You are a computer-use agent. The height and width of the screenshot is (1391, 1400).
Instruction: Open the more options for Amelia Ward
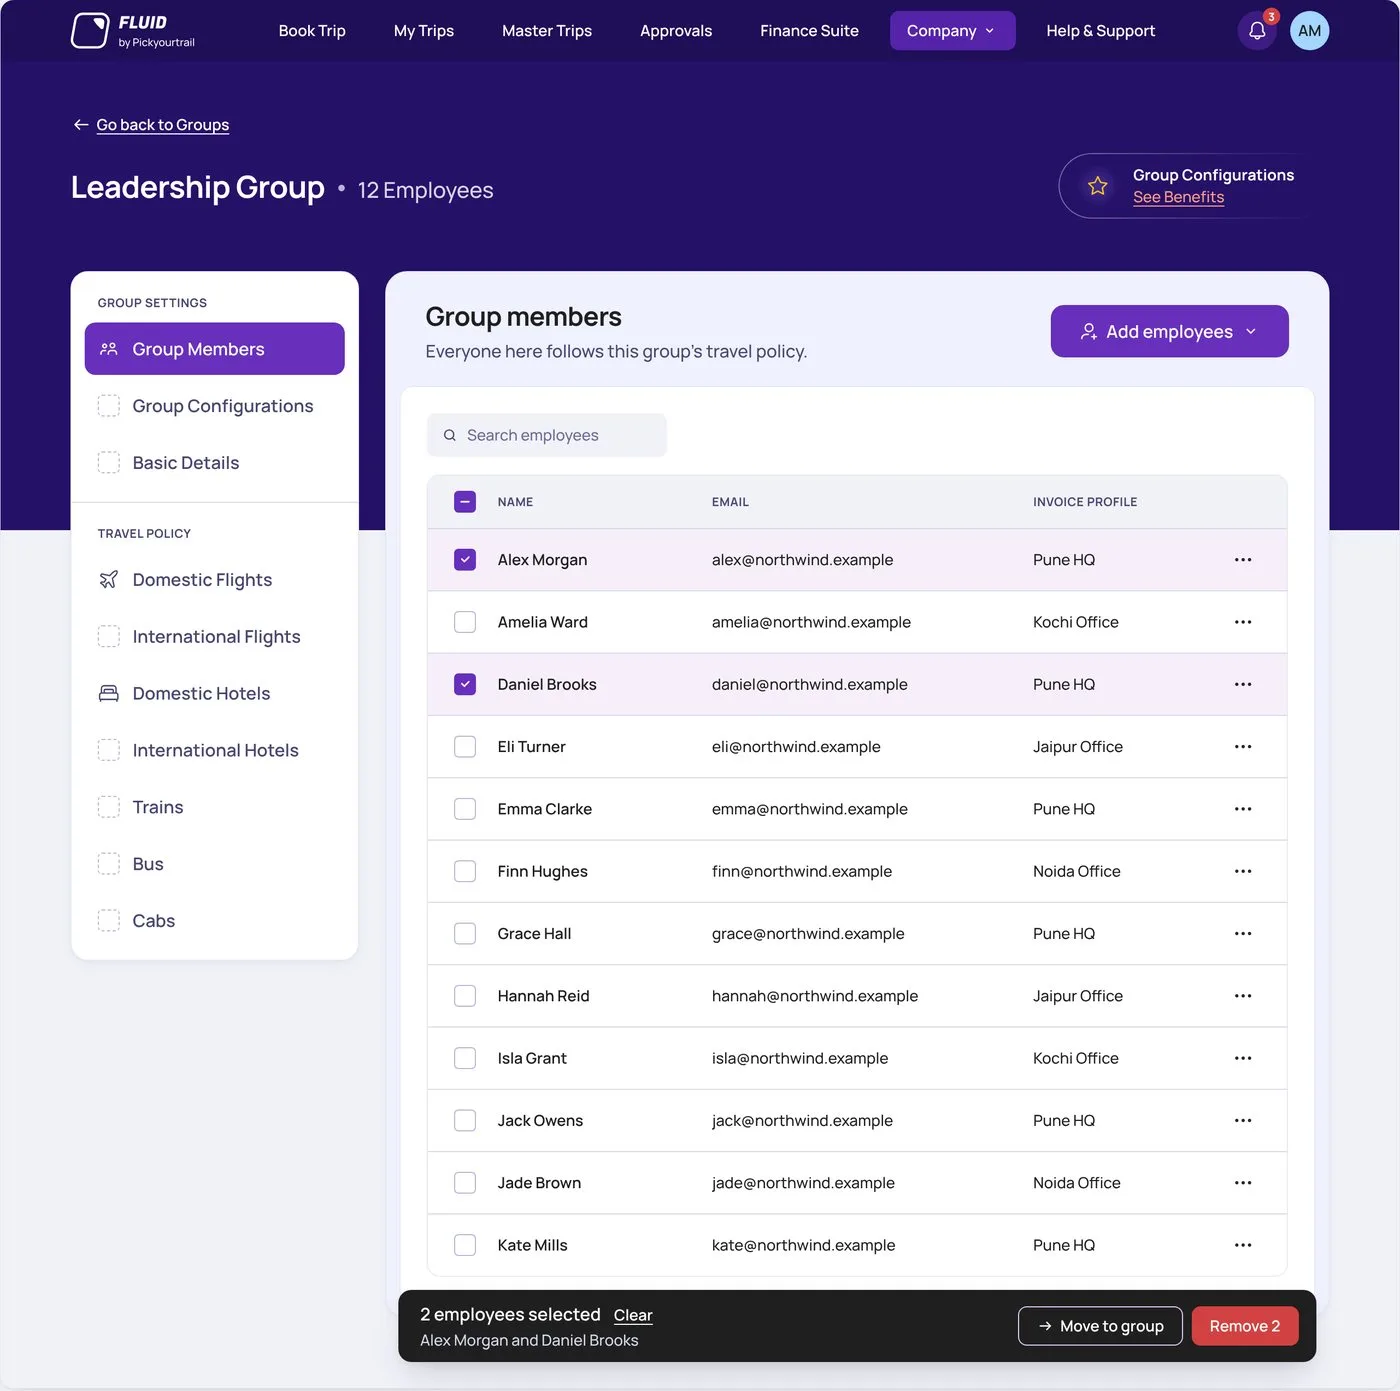(x=1243, y=622)
